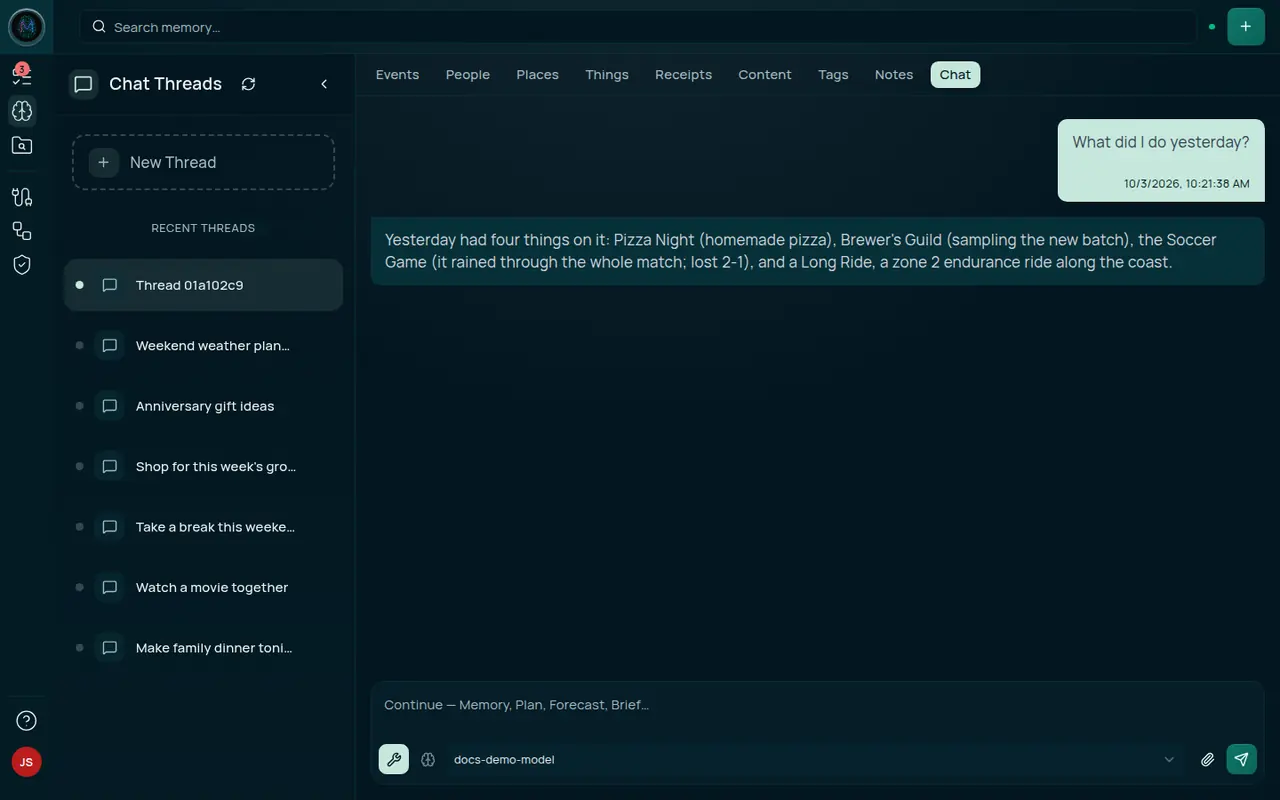Switch to the Tags tab
This screenshot has width=1280, height=800.
[833, 75]
